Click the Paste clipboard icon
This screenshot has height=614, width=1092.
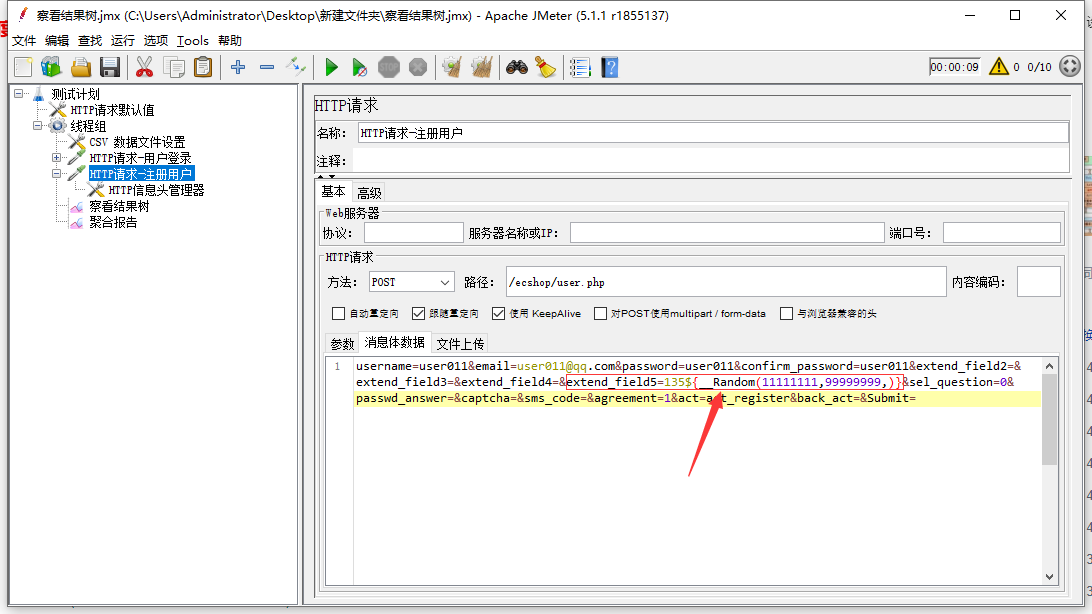203,68
